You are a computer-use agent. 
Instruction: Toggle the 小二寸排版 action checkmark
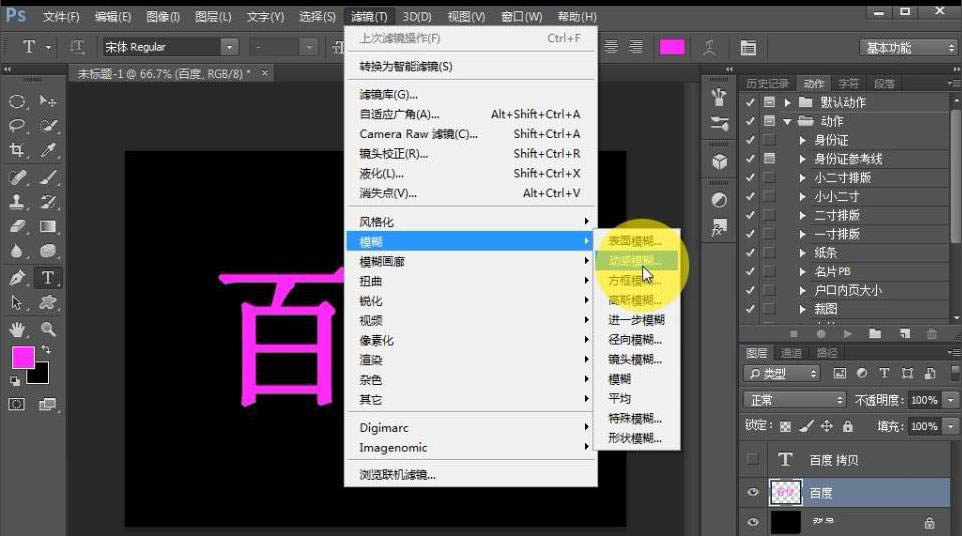[750, 178]
